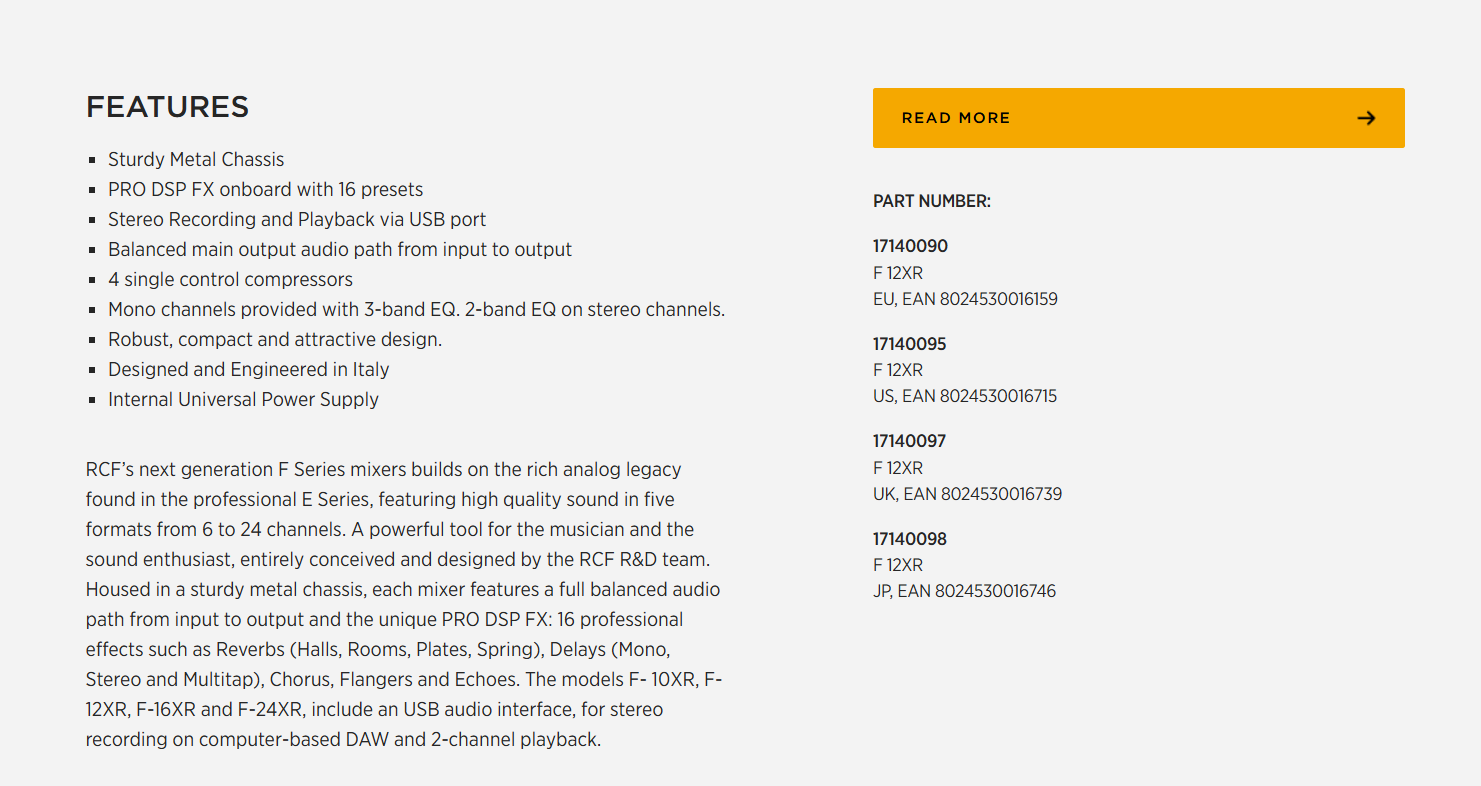Click part number 17140095
Screen dimensions: 1481x786
tap(909, 344)
